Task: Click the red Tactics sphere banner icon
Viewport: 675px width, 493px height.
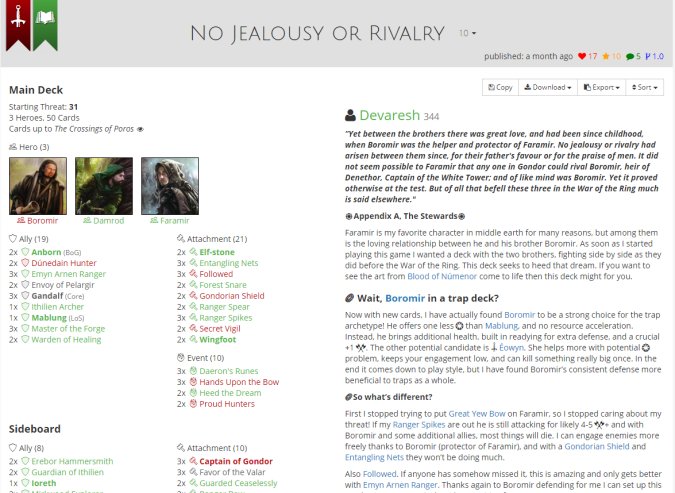Action: [x=18, y=25]
